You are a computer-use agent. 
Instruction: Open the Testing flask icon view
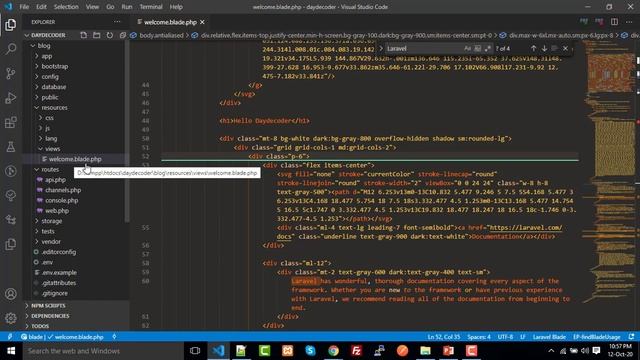point(11,147)
